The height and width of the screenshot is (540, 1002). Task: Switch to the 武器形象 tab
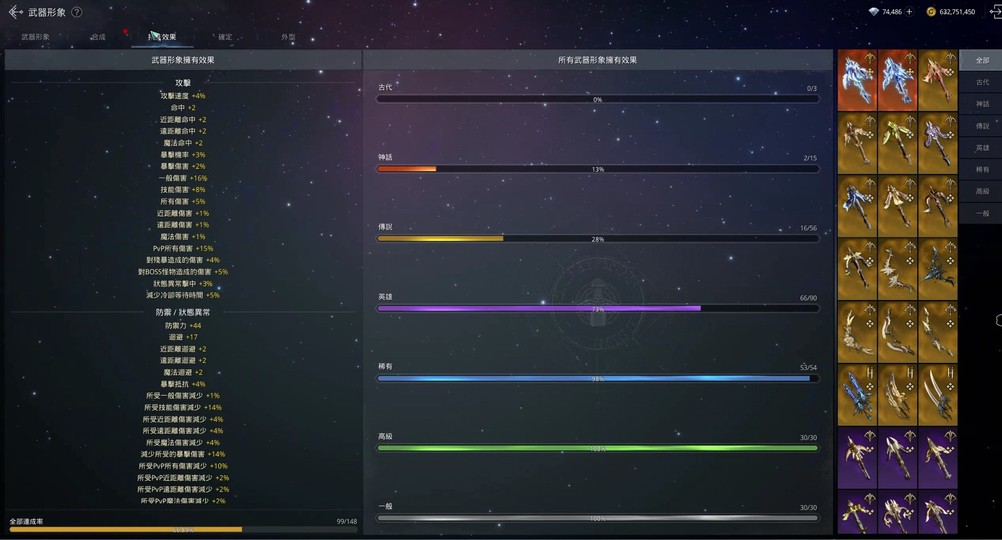pos(36,37)
